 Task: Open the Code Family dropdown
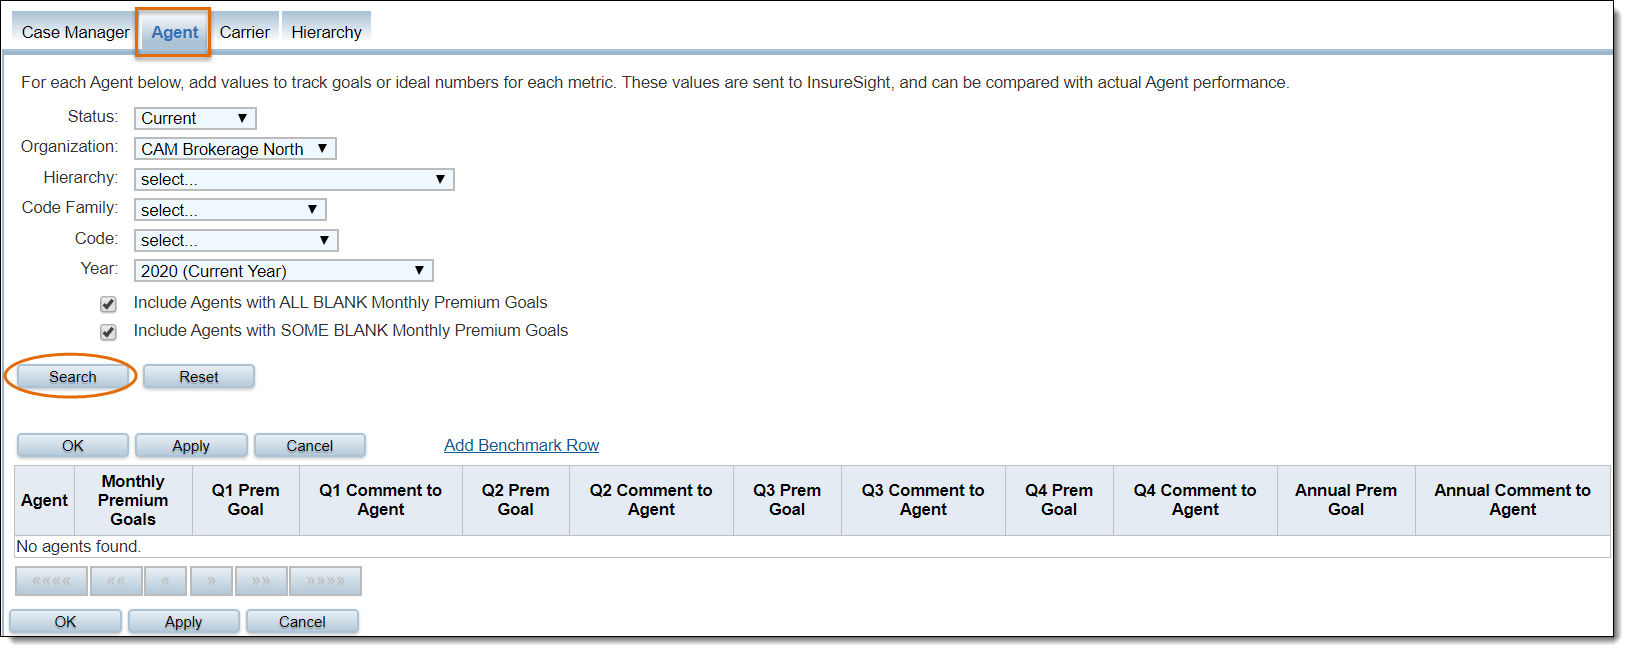pos(230,210)
